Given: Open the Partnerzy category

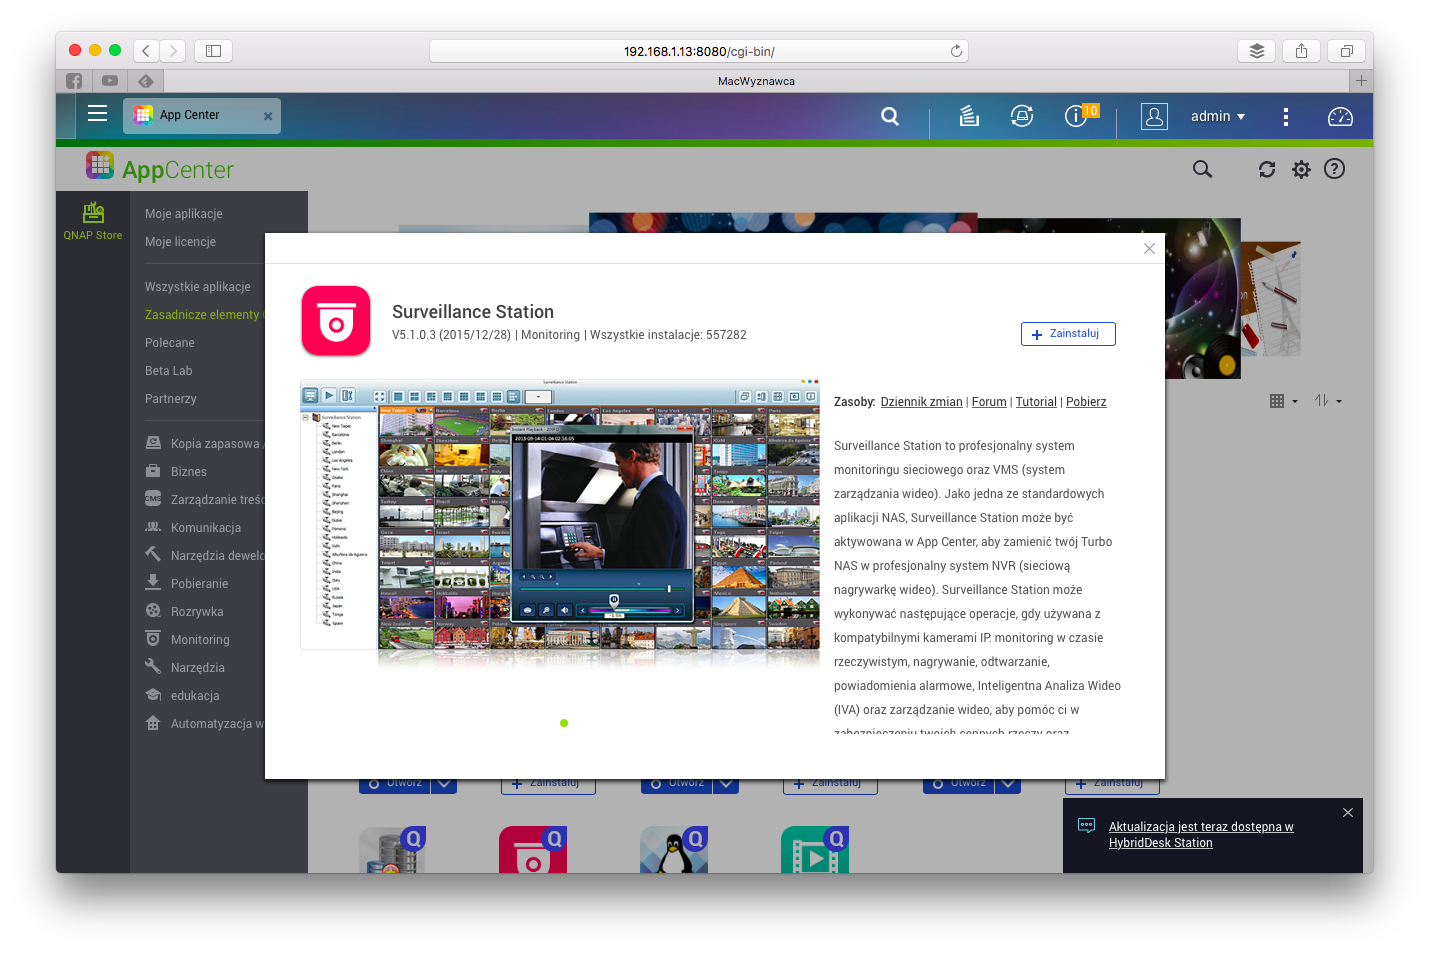Looking at the screenshot, I should 171,399.
